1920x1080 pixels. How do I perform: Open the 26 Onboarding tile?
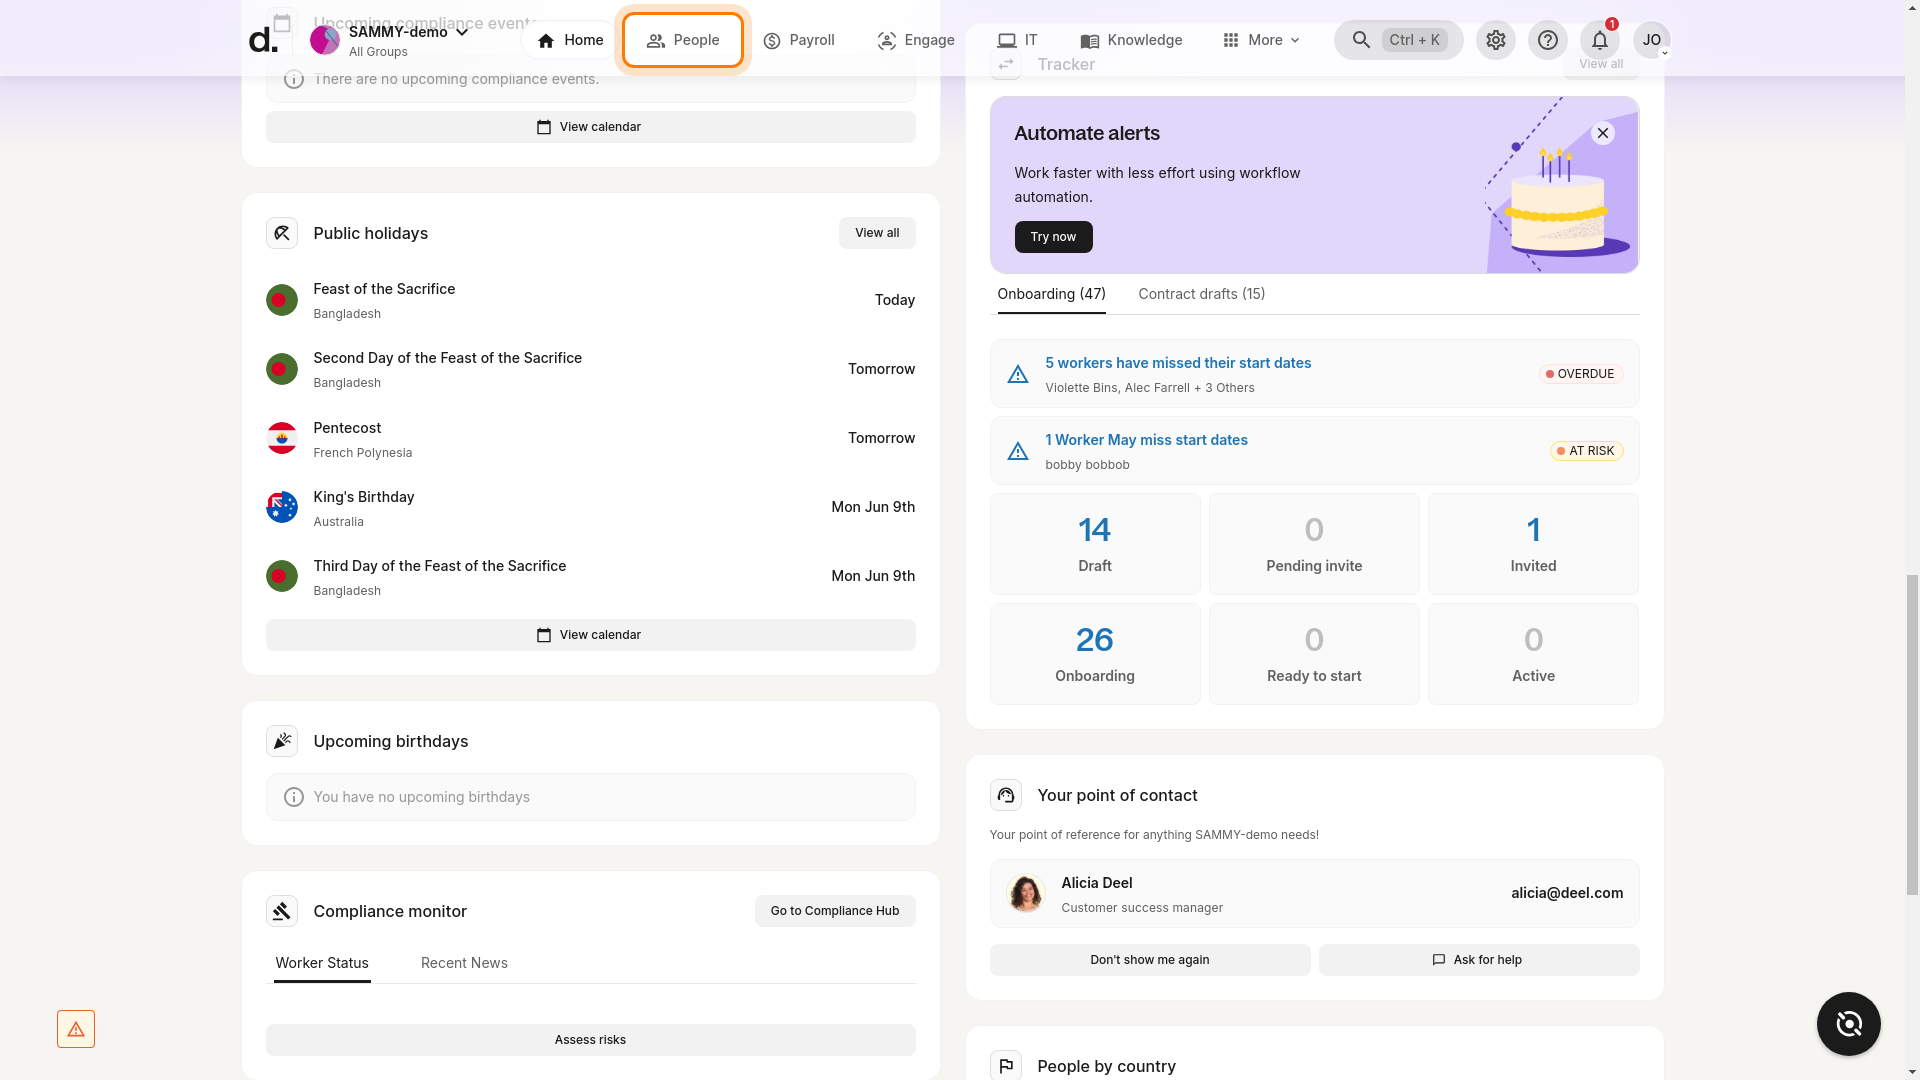(1095, 654)
